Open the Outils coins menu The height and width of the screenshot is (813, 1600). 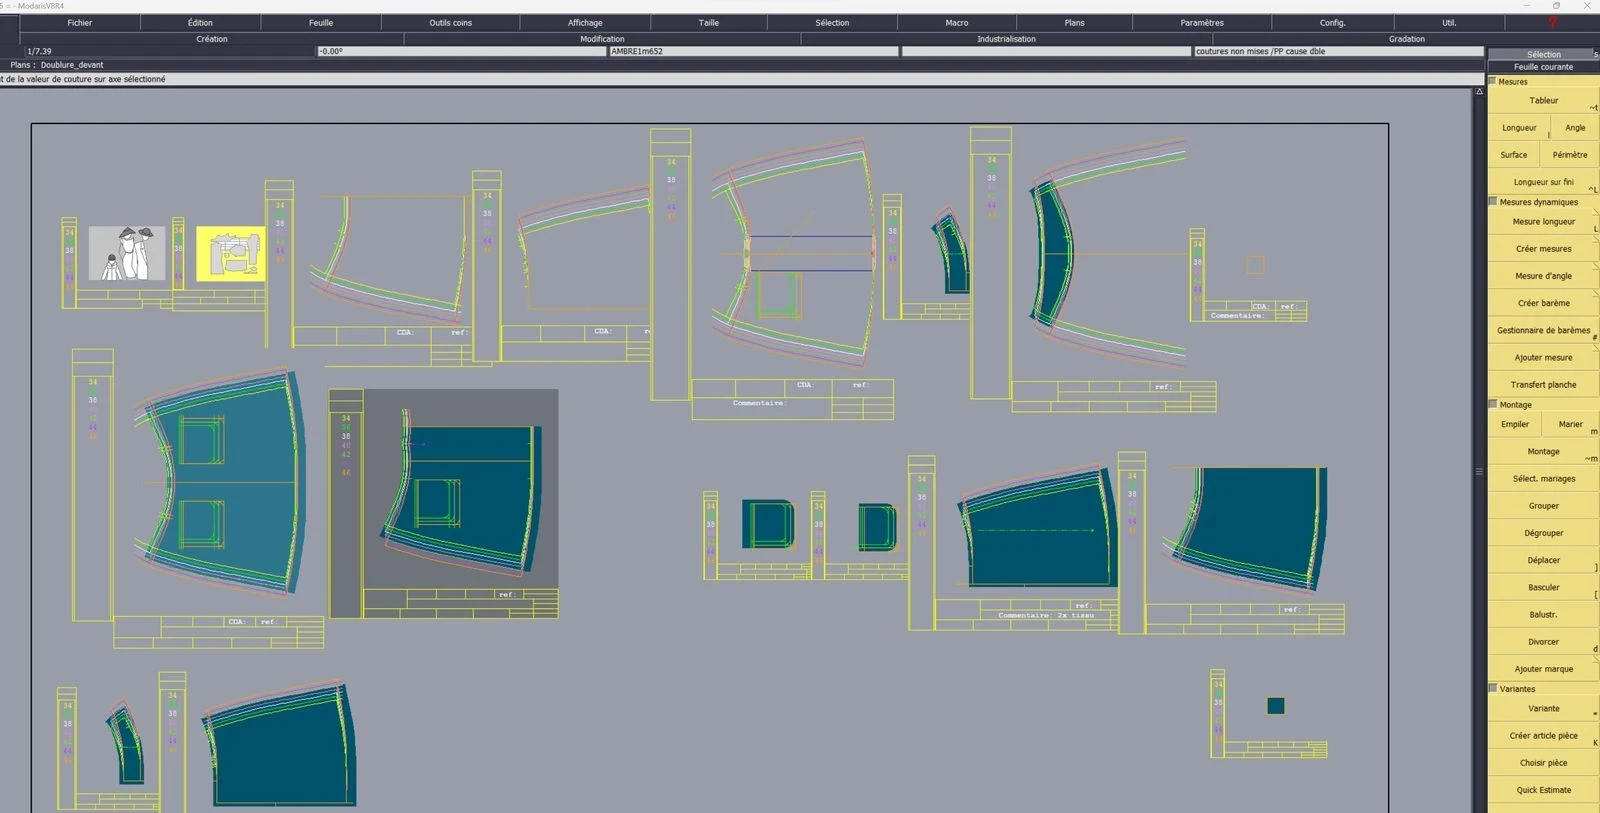click(450, 22)
